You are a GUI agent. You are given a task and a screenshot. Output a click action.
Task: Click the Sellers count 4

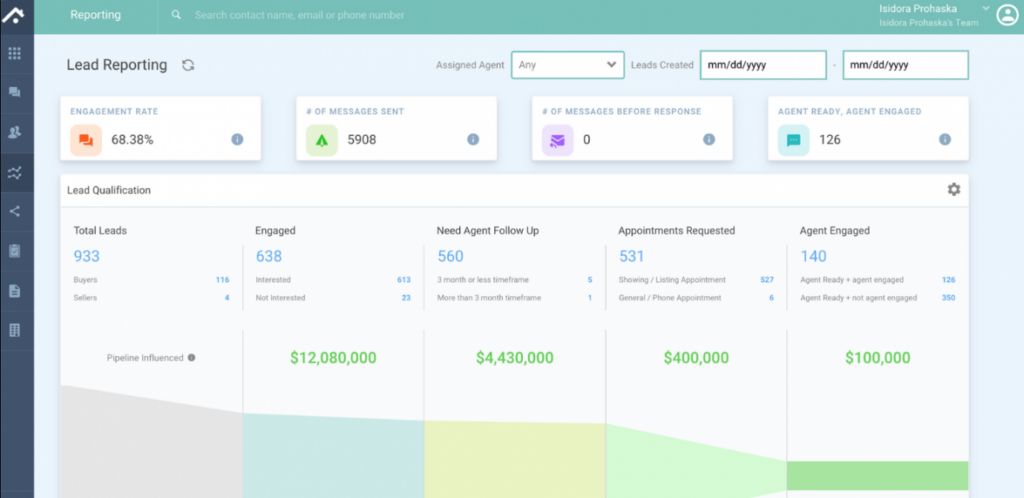(227, 298)
